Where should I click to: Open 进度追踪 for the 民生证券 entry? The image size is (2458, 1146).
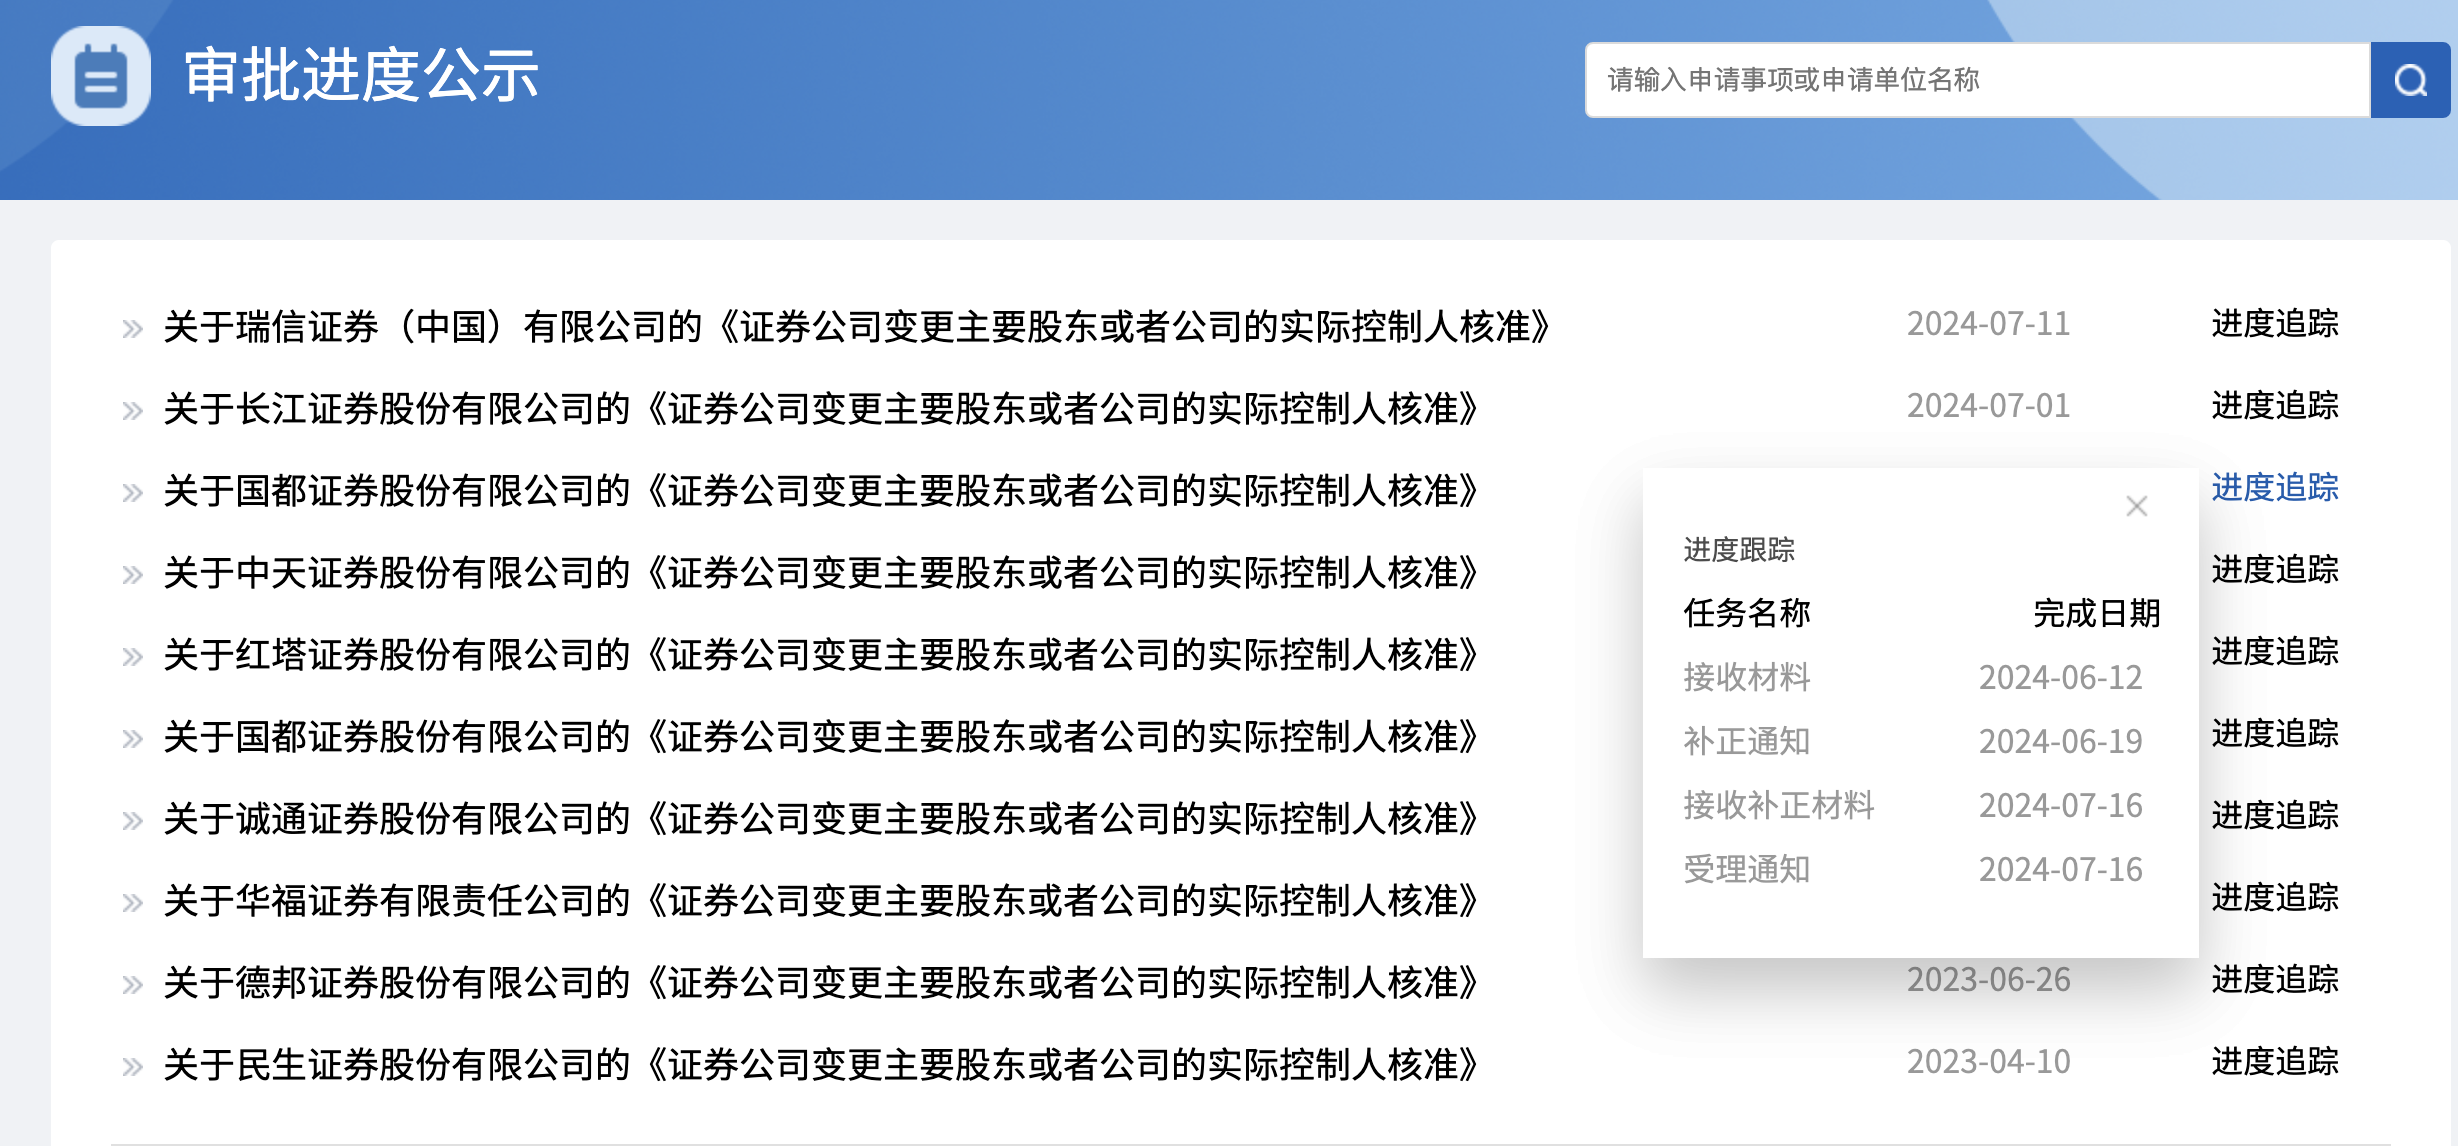2274,1060
